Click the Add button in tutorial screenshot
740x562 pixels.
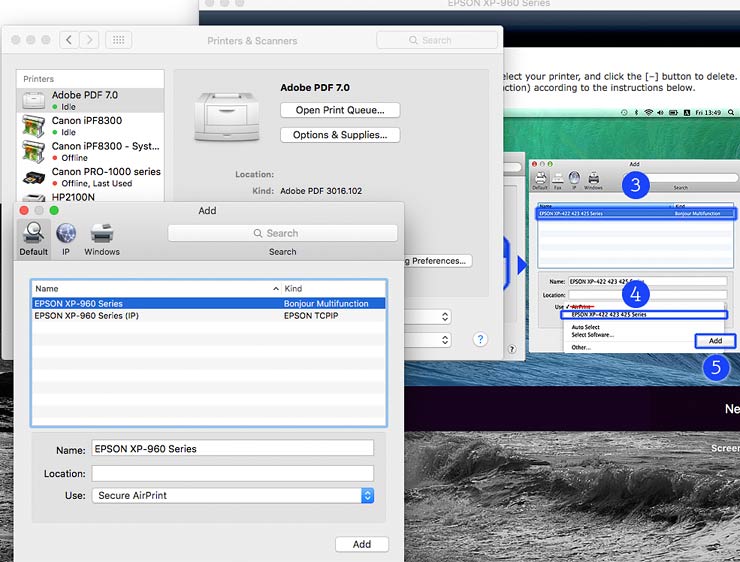pyautogui.click(x=715, y=341)
